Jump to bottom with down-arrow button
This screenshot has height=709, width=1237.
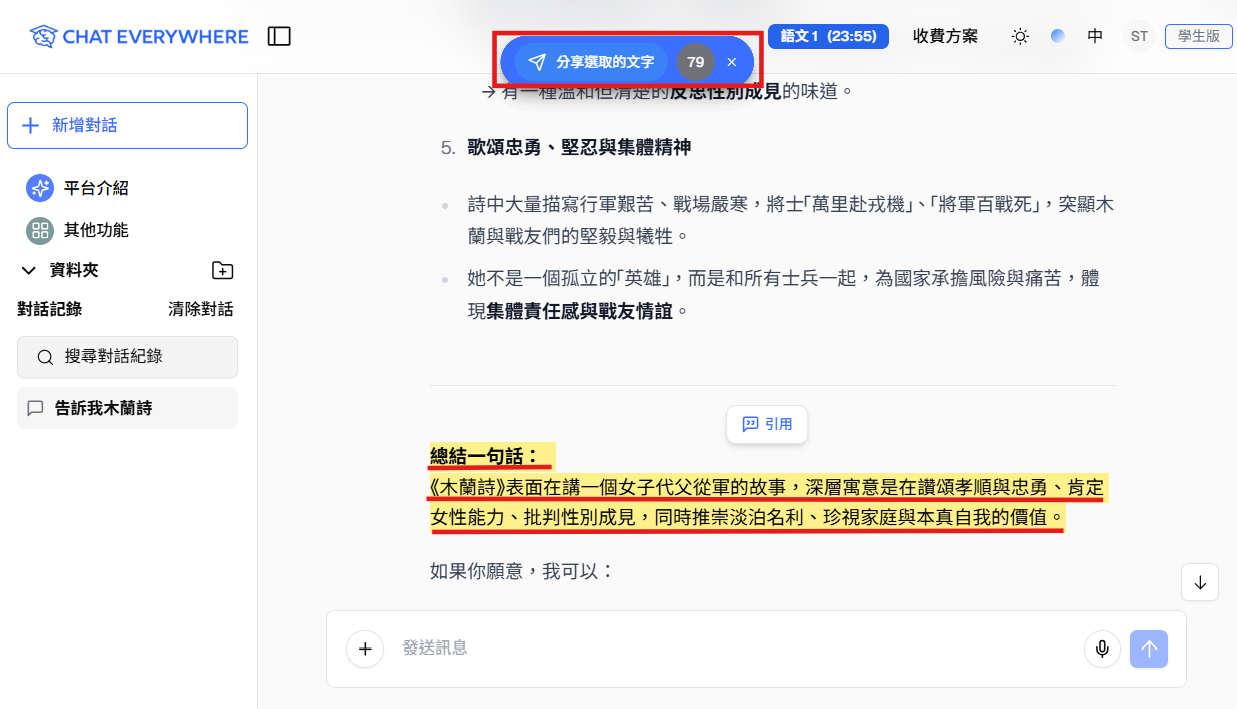1200,582
